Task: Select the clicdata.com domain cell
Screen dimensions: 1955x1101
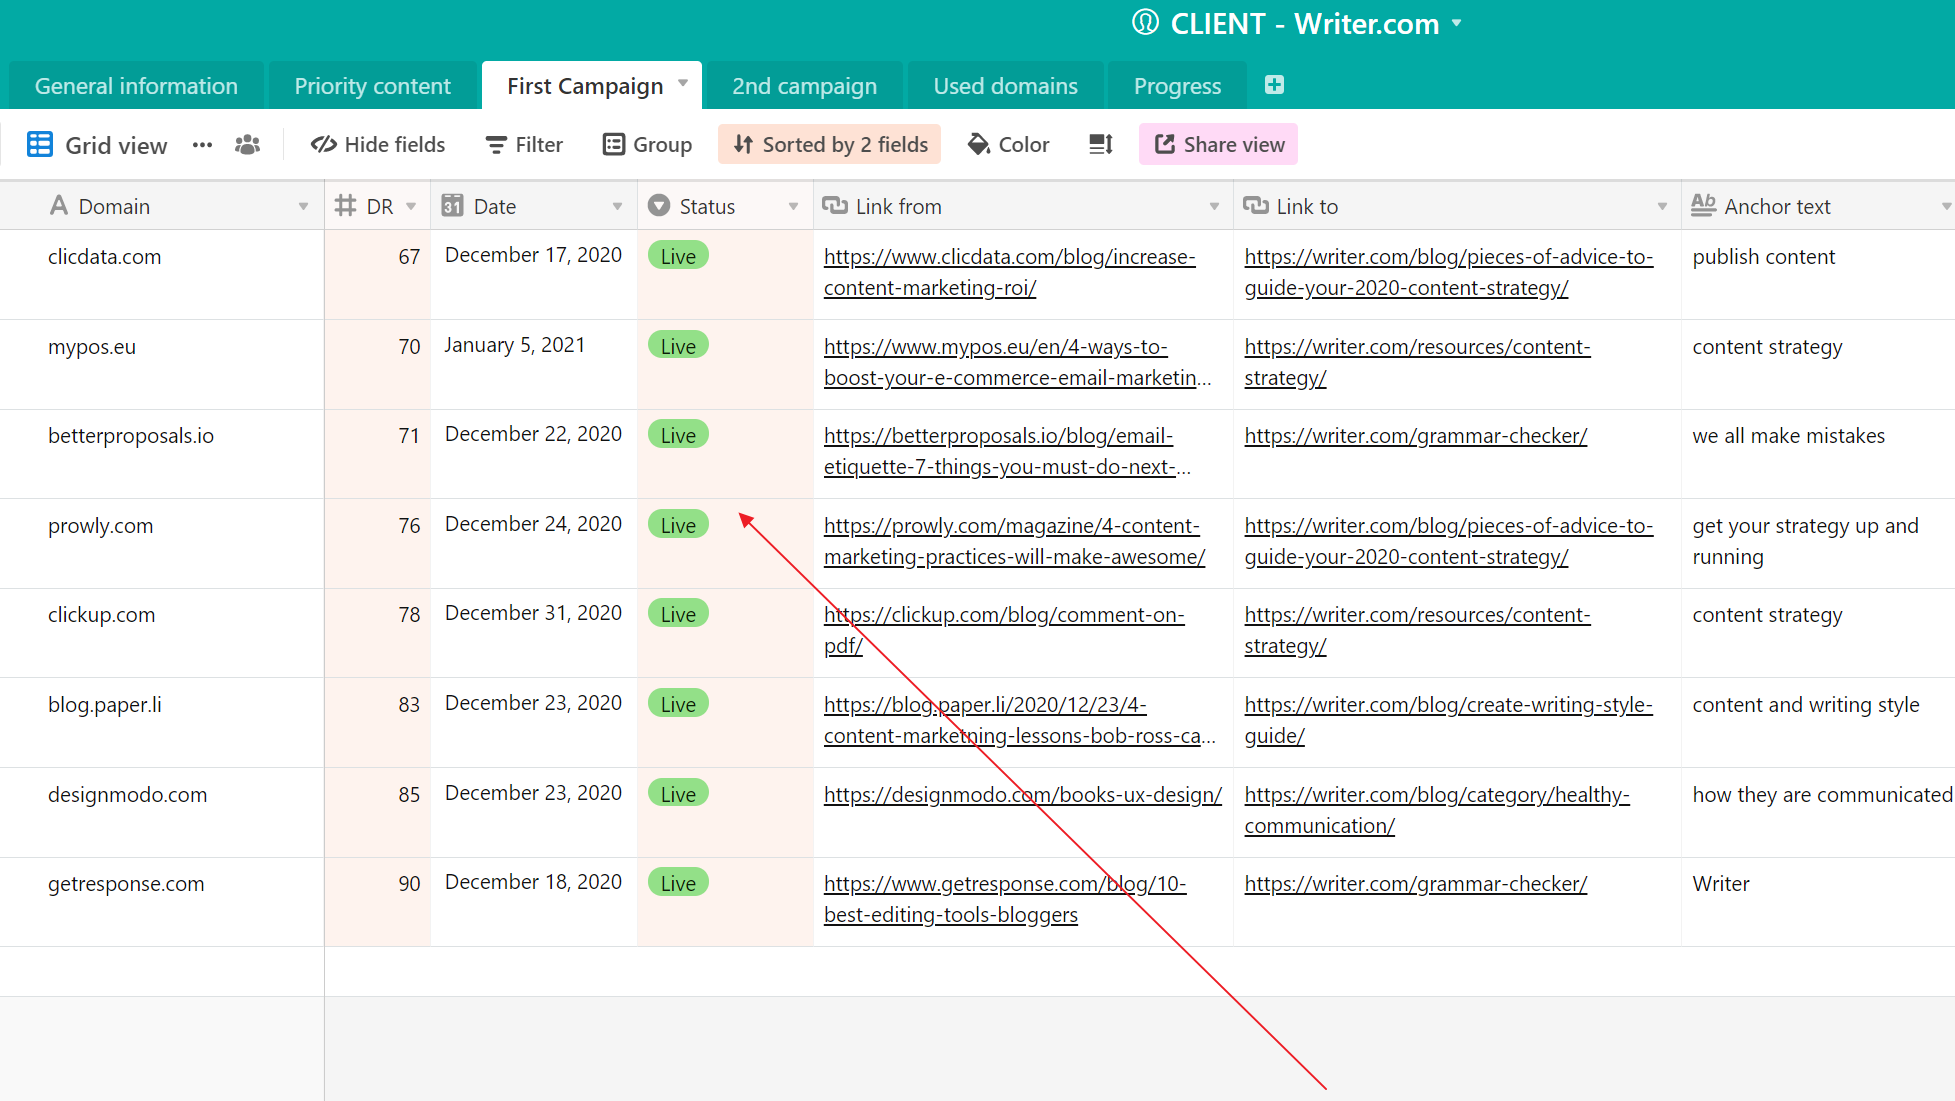Action: [x=162, y=275]
